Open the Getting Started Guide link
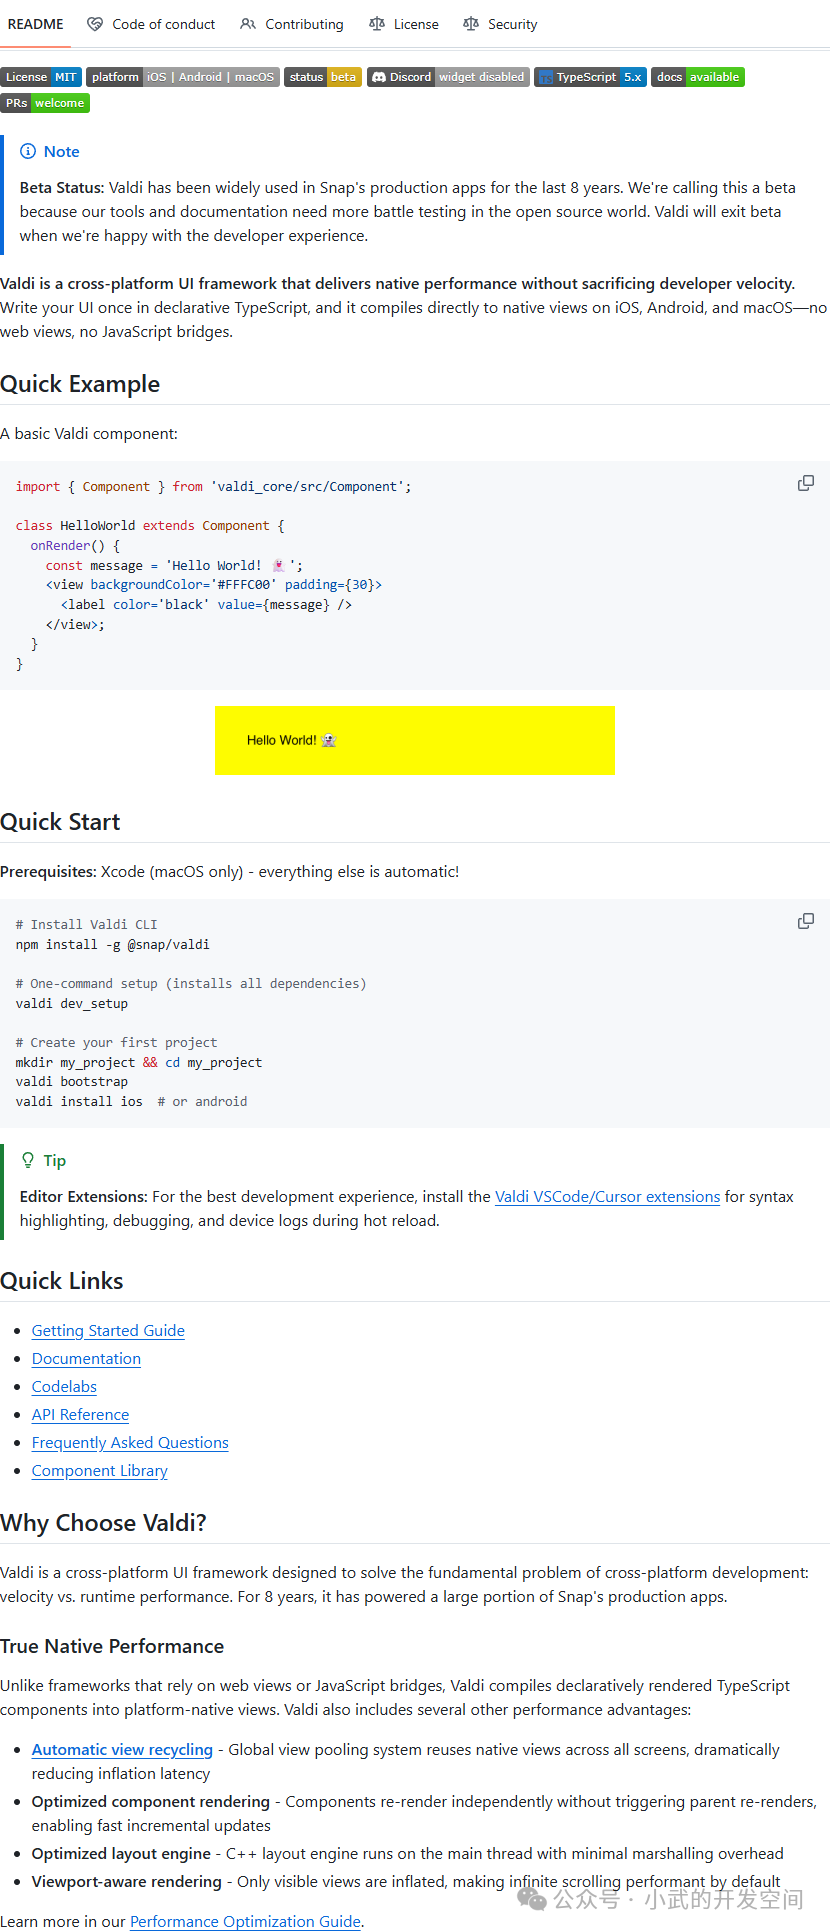The height and width of the screenshot is (1932, 830). click(x=108, y=1330)
